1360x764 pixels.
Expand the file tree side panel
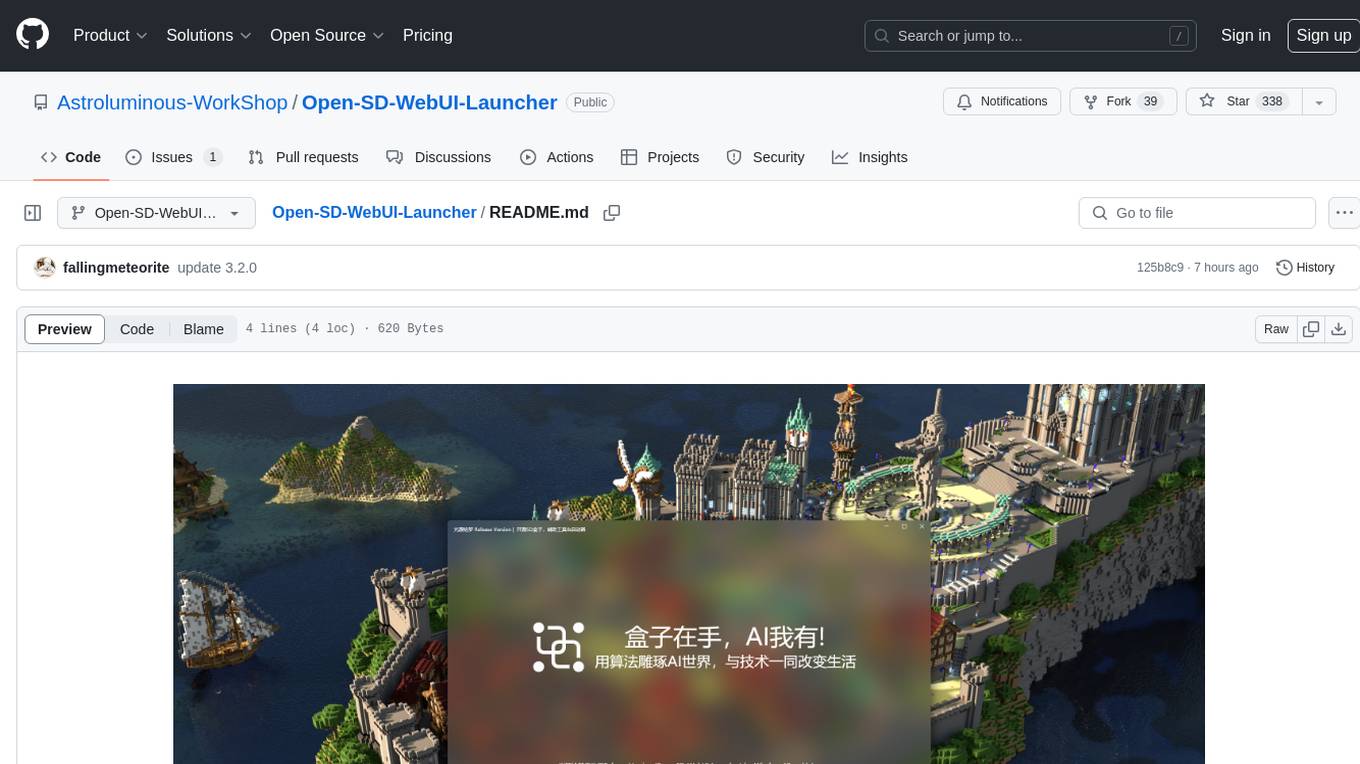click(x=33, y=213)
